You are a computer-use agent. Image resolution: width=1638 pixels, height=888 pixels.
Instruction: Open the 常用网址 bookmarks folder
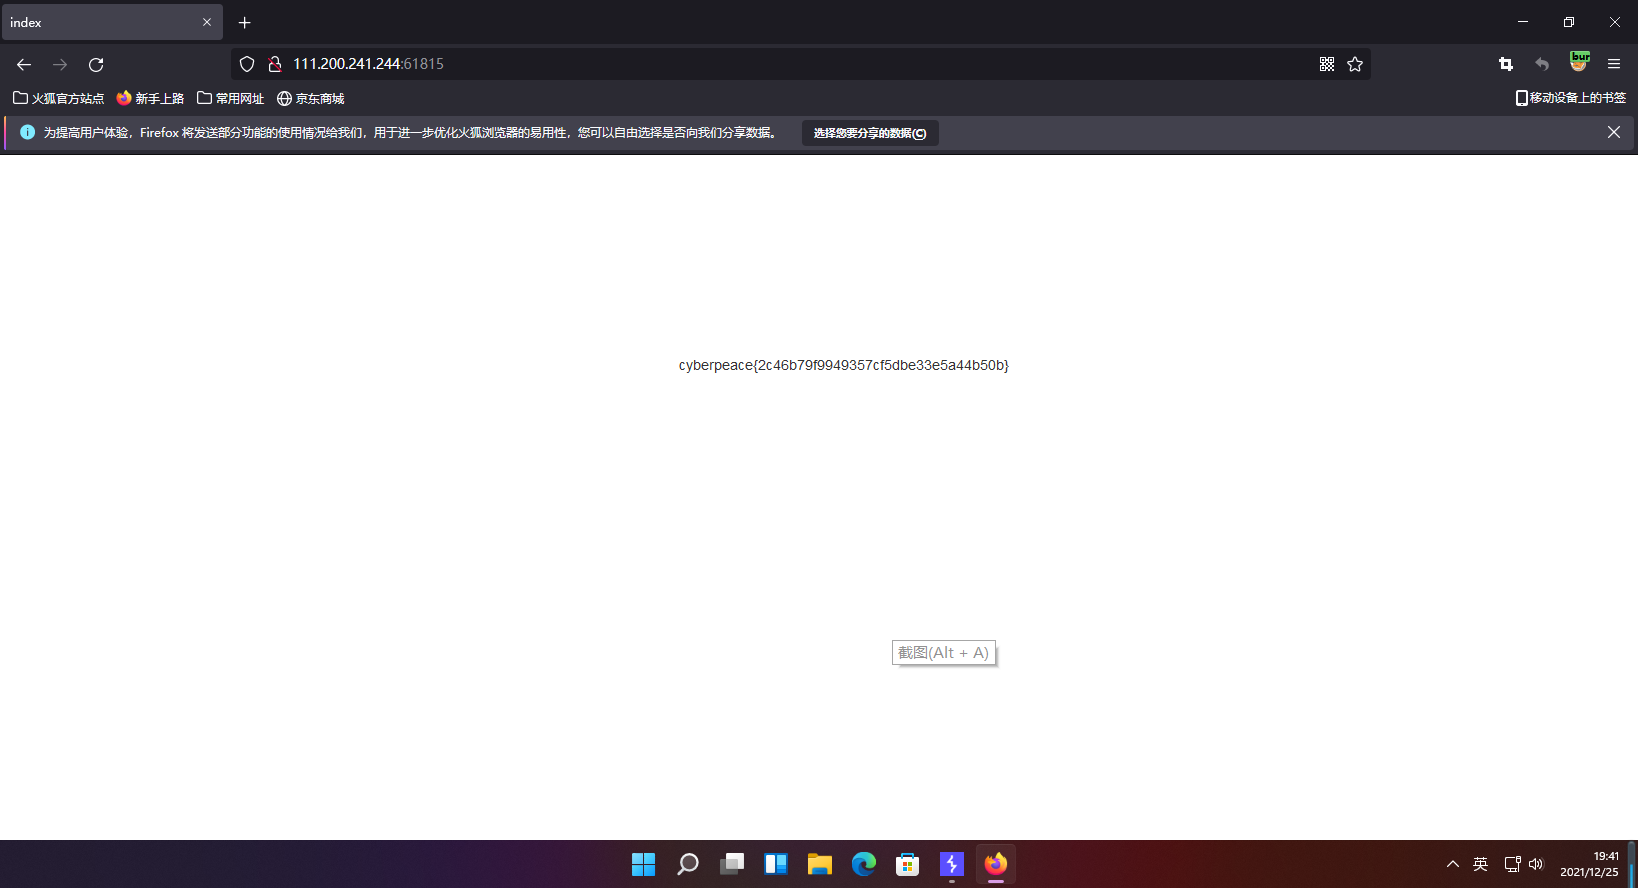tap(230, 98)
